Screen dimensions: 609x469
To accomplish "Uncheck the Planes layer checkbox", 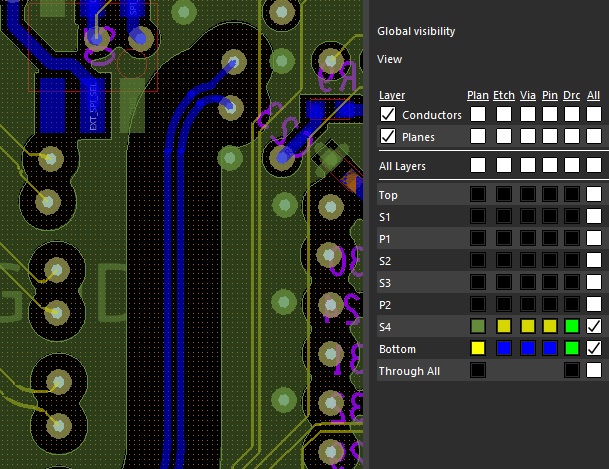I will (387, 136).
